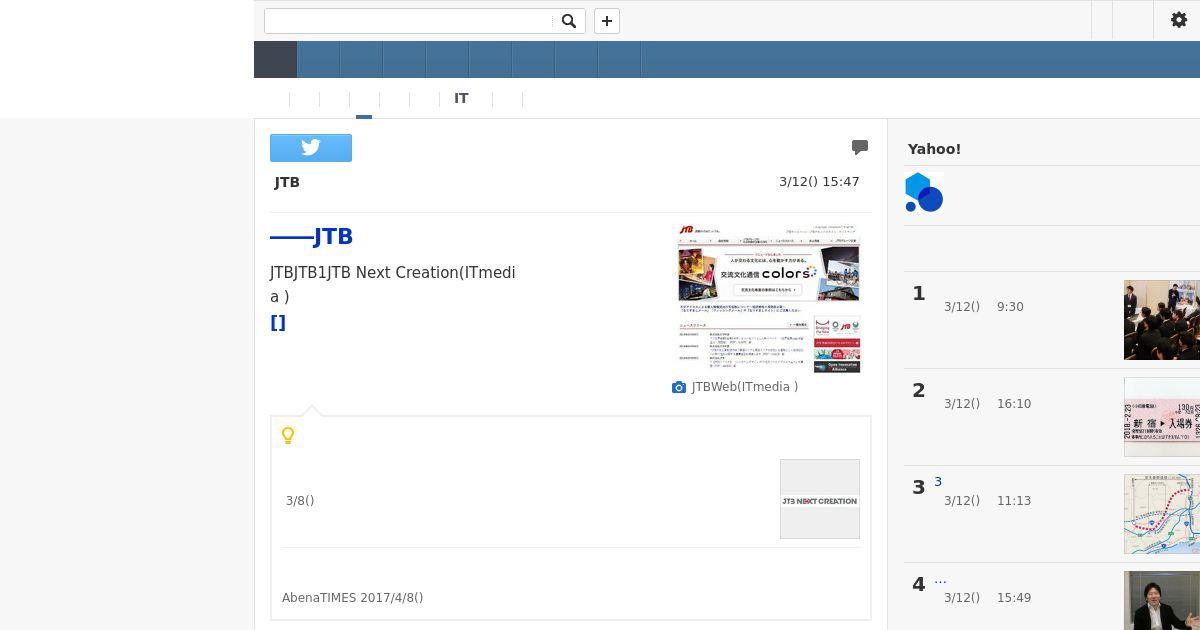Click the plus button beside search
The height and width of the screenshot is (630, 1200).
[607, 21]
